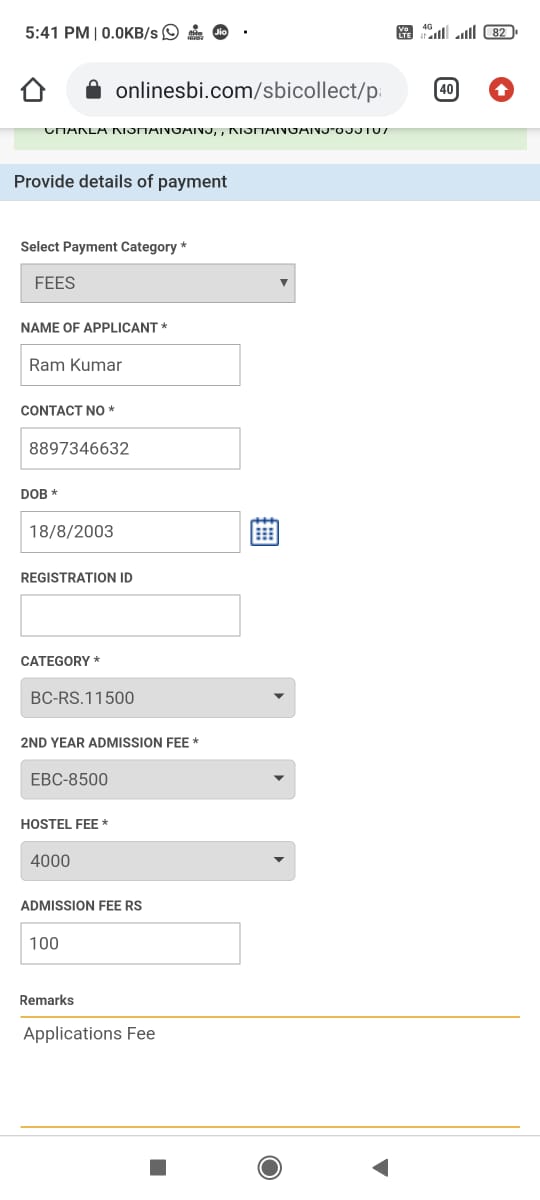Tap the WhatsApp notification icon in status bar
The height and width of the screenshot is (1200, 540).
pyautogui.click(x=170, y=32)
